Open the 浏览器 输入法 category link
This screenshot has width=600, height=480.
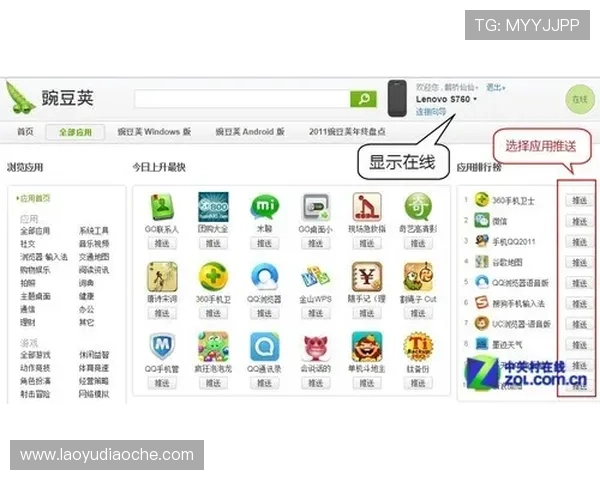(x=44, y=257)
